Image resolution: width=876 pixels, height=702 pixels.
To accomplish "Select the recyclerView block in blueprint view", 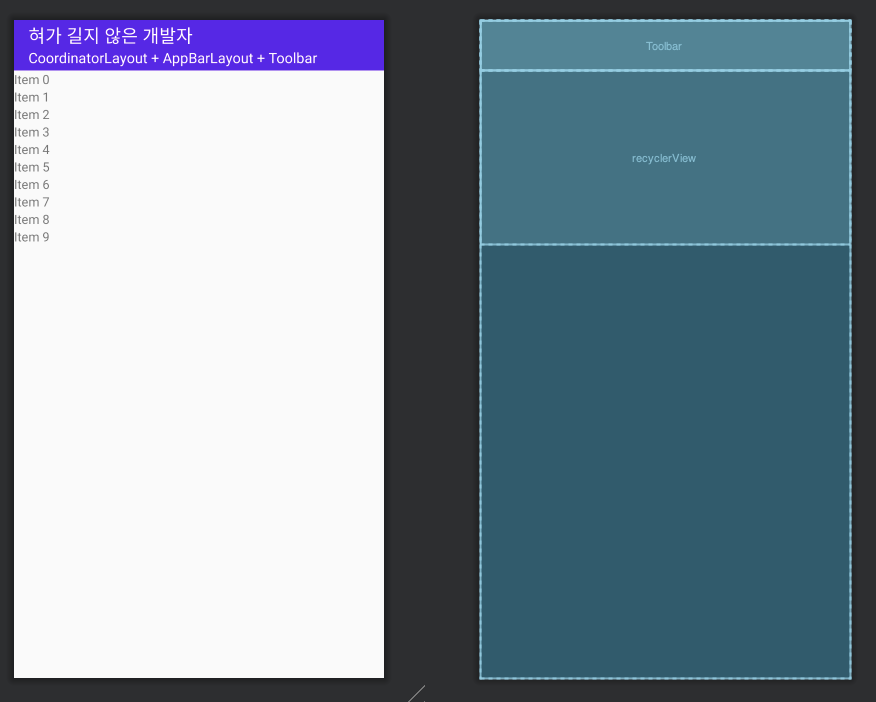I will [x=665, y=157].
